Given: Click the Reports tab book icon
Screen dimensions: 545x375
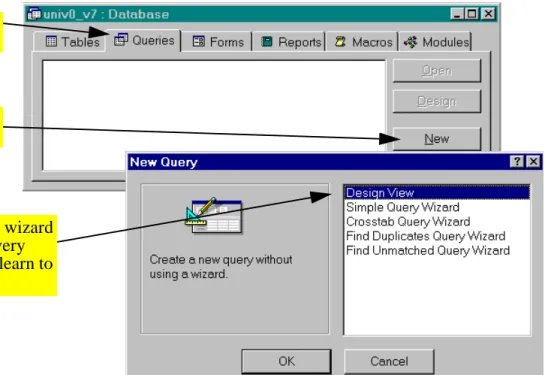Looking at the screenshot, I should click(x=267, y=42).
